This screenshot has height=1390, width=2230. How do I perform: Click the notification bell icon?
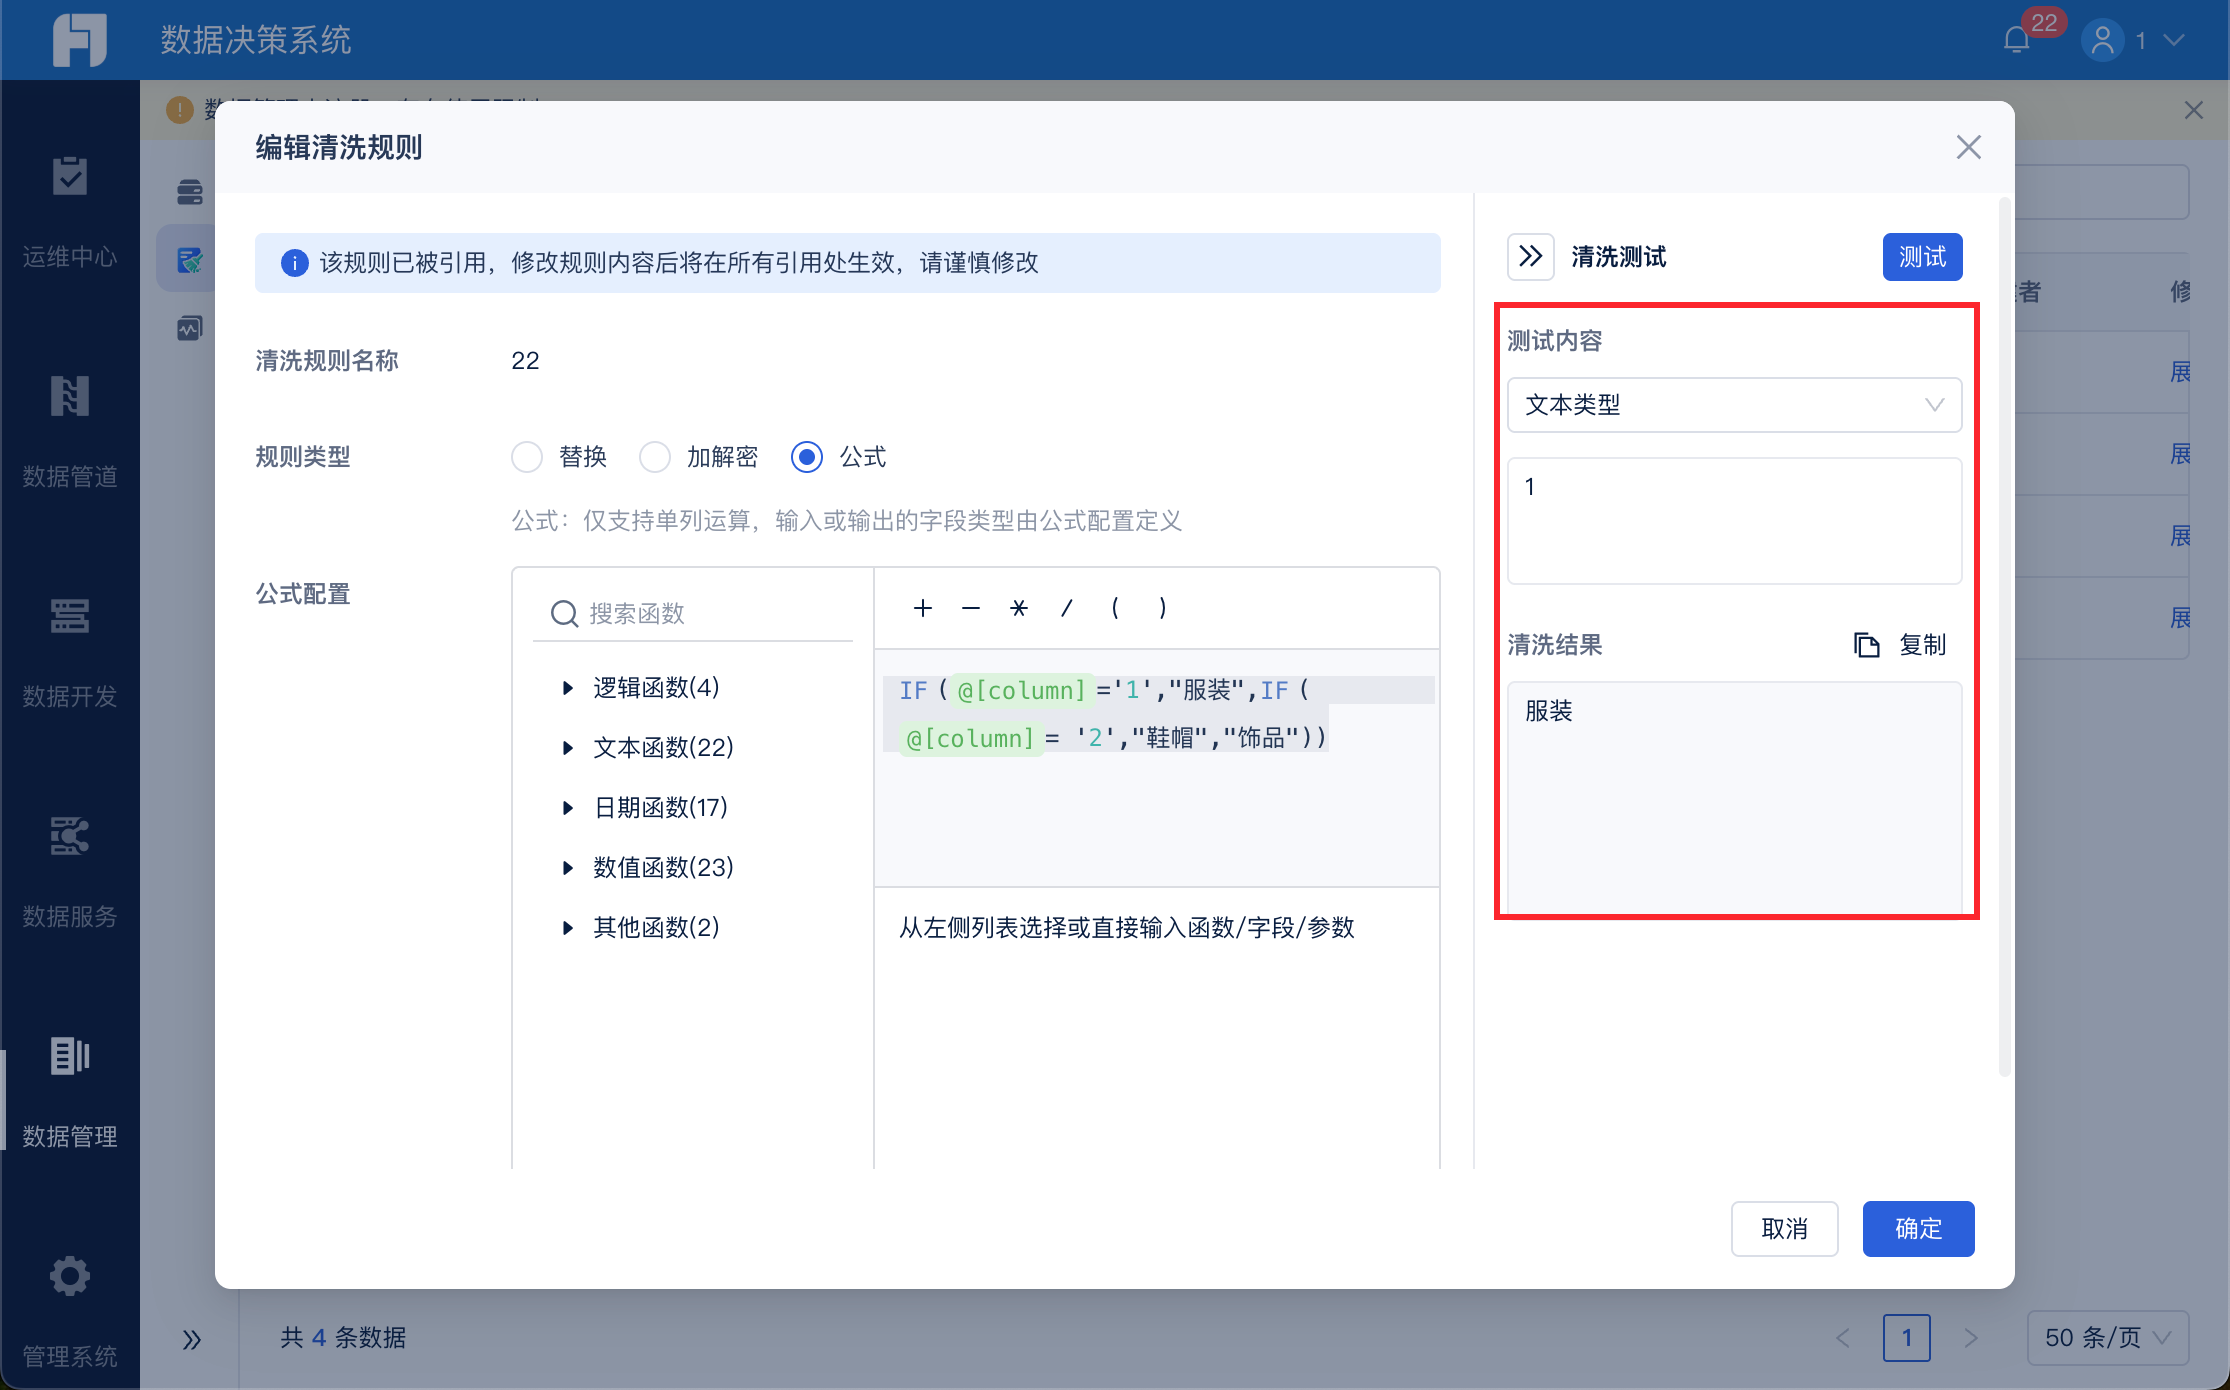(2016, 40)
